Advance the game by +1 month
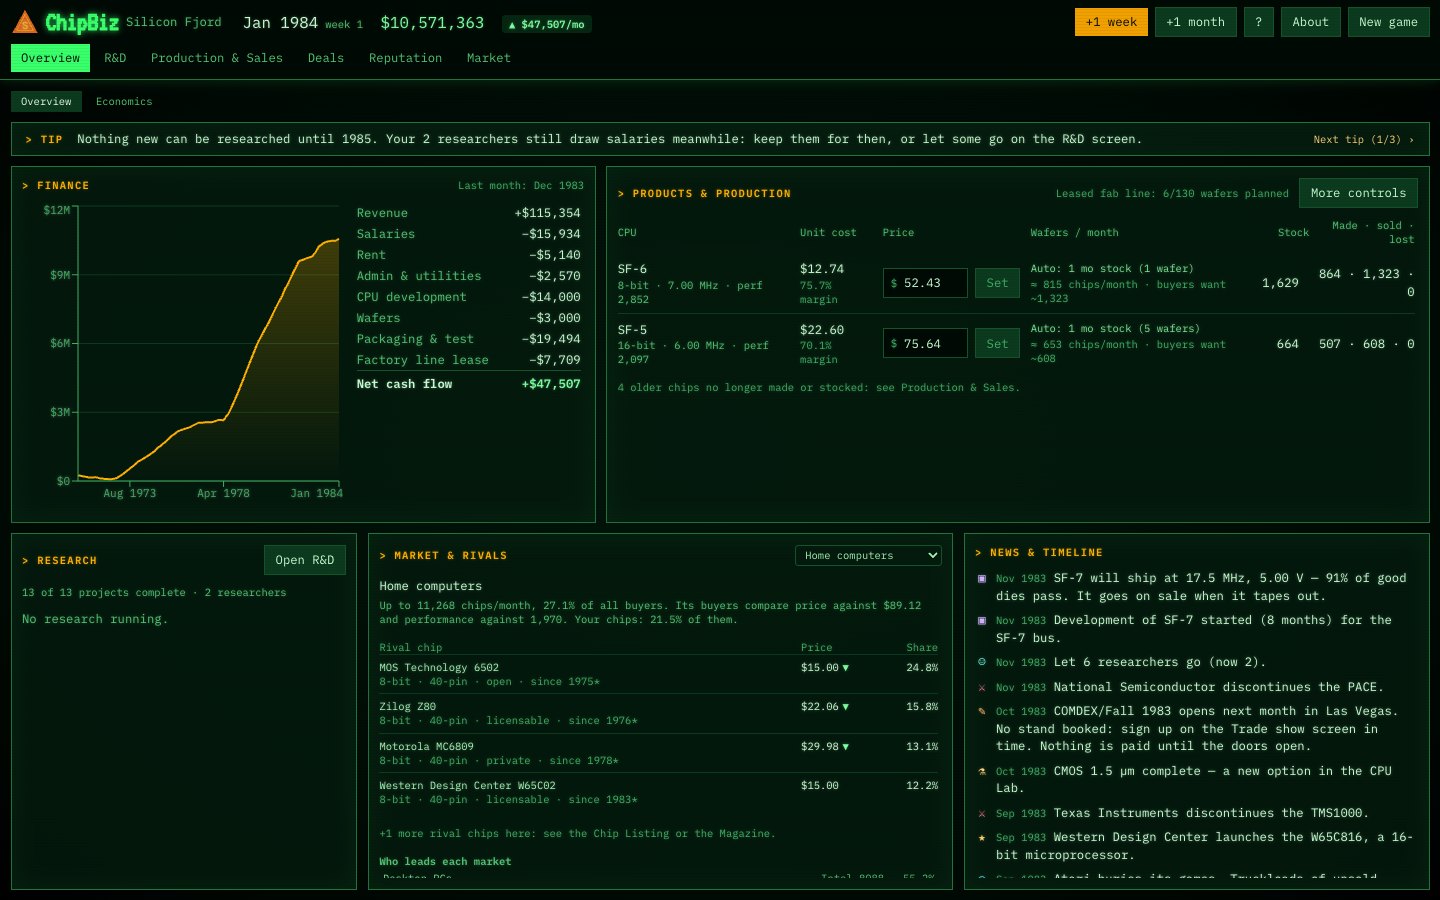This screenshot has height=900, width=1440. tap(1195, 22)
